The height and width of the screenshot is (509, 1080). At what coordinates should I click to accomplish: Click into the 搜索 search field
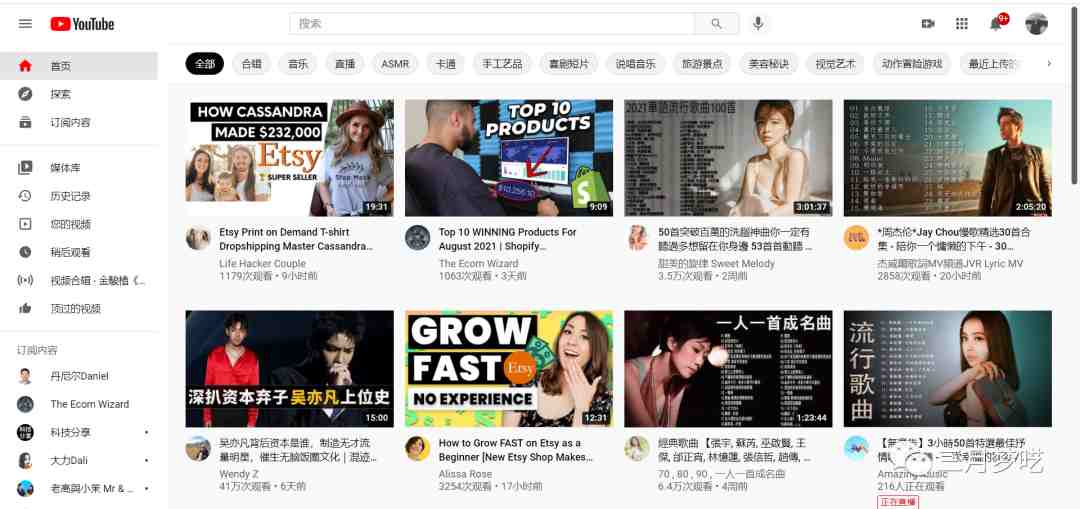coord(492,23)
